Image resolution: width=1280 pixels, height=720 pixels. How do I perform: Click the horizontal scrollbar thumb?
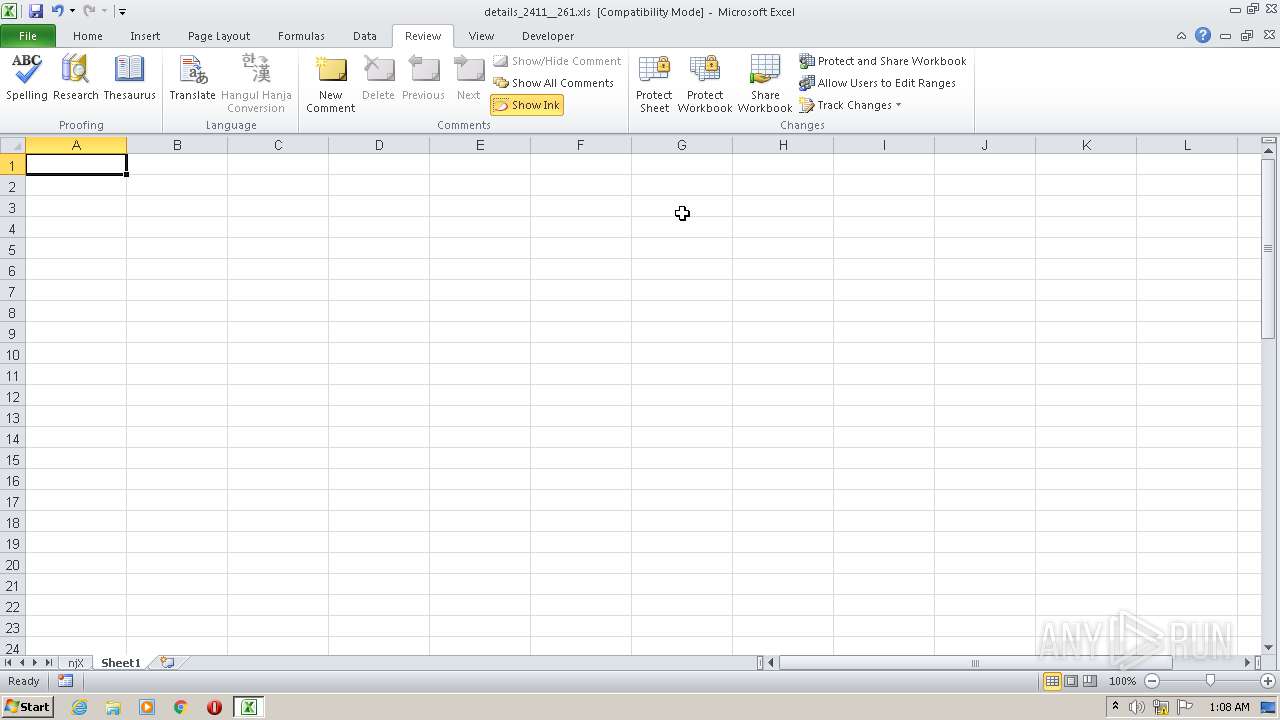pyautogui.click(x=975, y=662)
